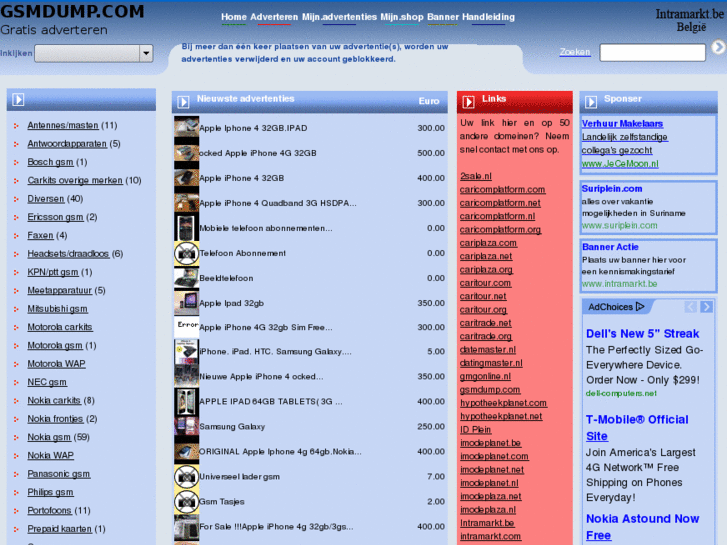
Task: Open Diversen category
Action: pyautogui.click(x=45, y=199)
